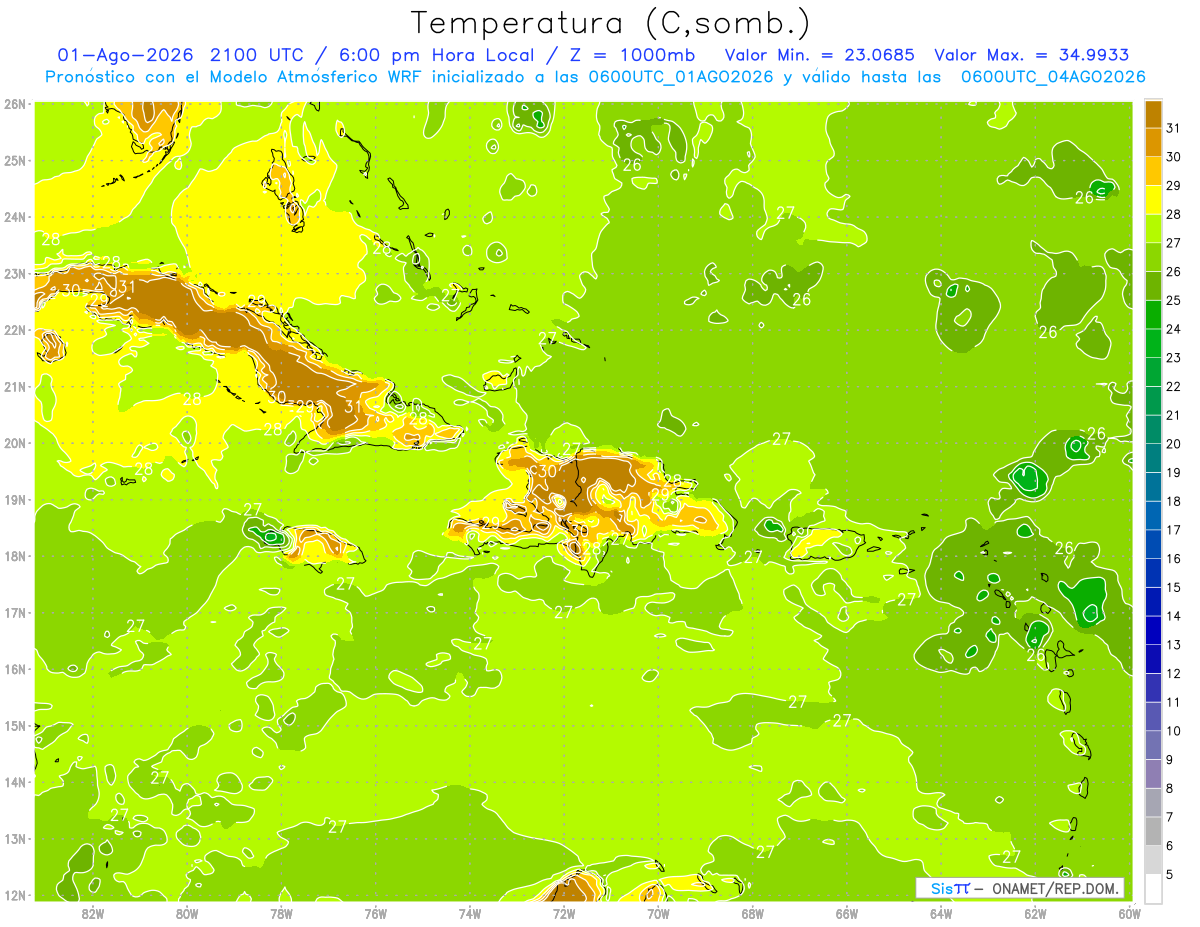
Task: Click the '22N' latitude axis label
Action: (x=15, y=330)
